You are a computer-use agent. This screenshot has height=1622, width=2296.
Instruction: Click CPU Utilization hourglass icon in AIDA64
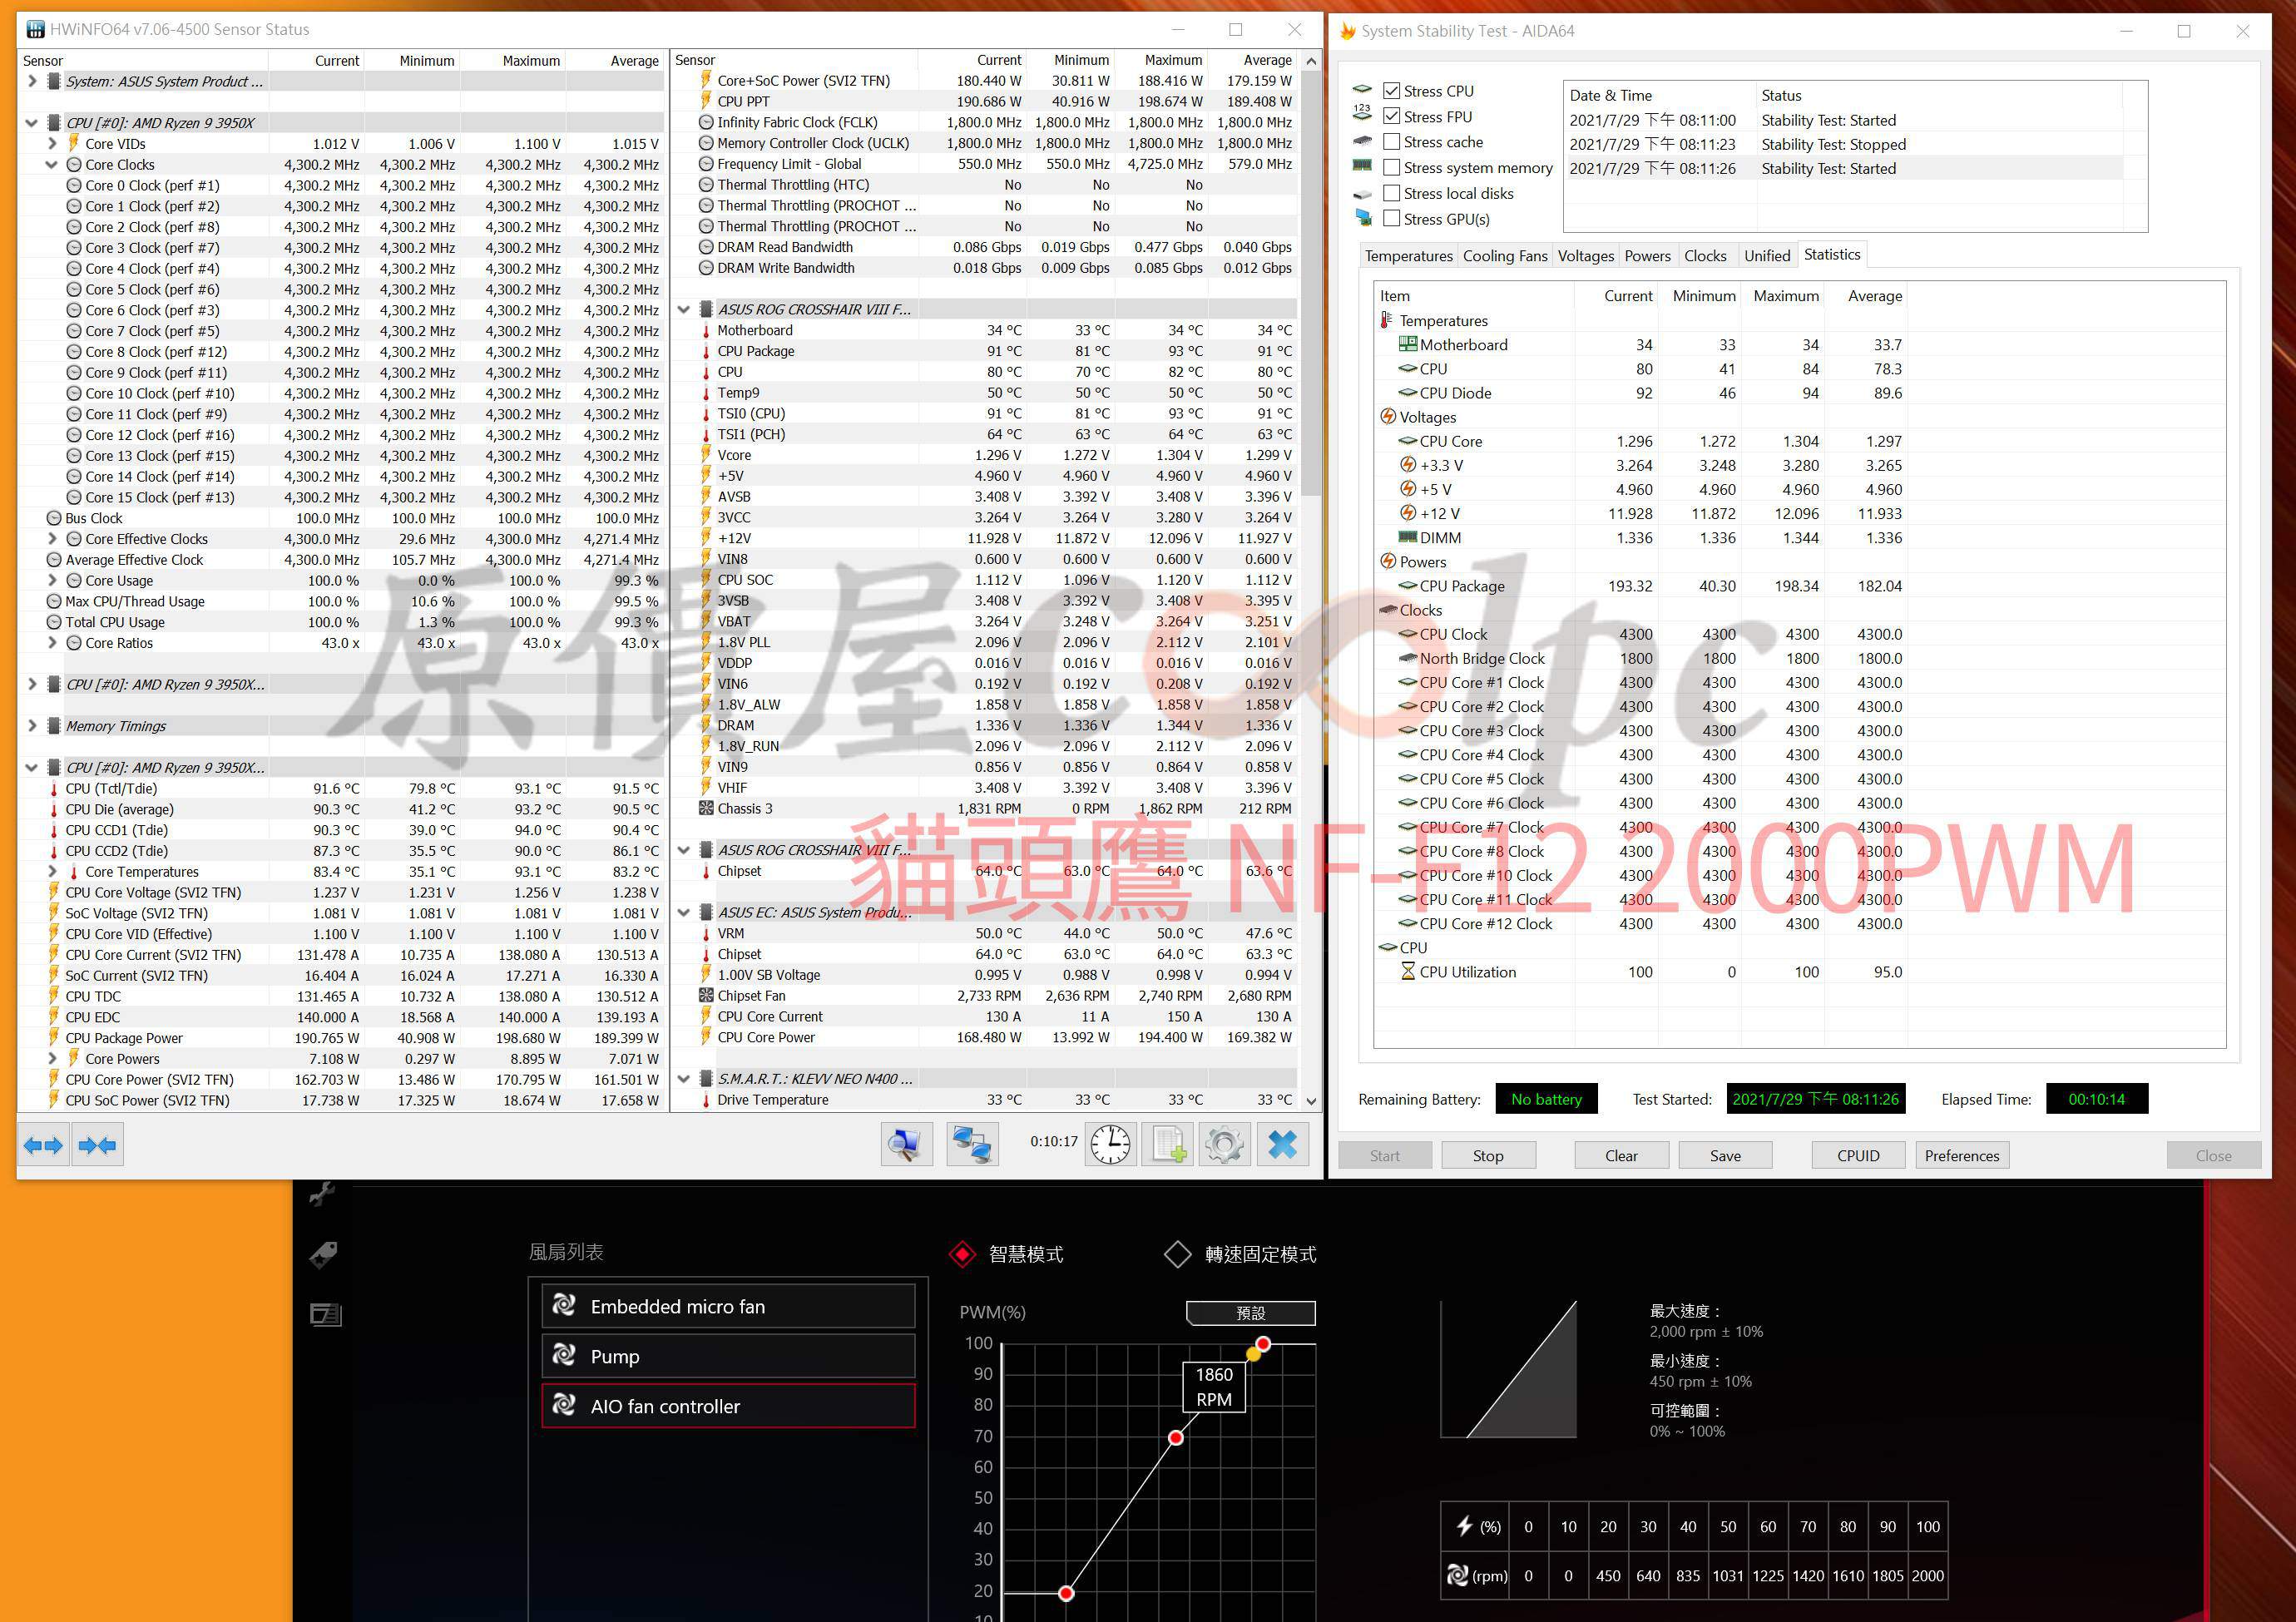pos(1408,972)
